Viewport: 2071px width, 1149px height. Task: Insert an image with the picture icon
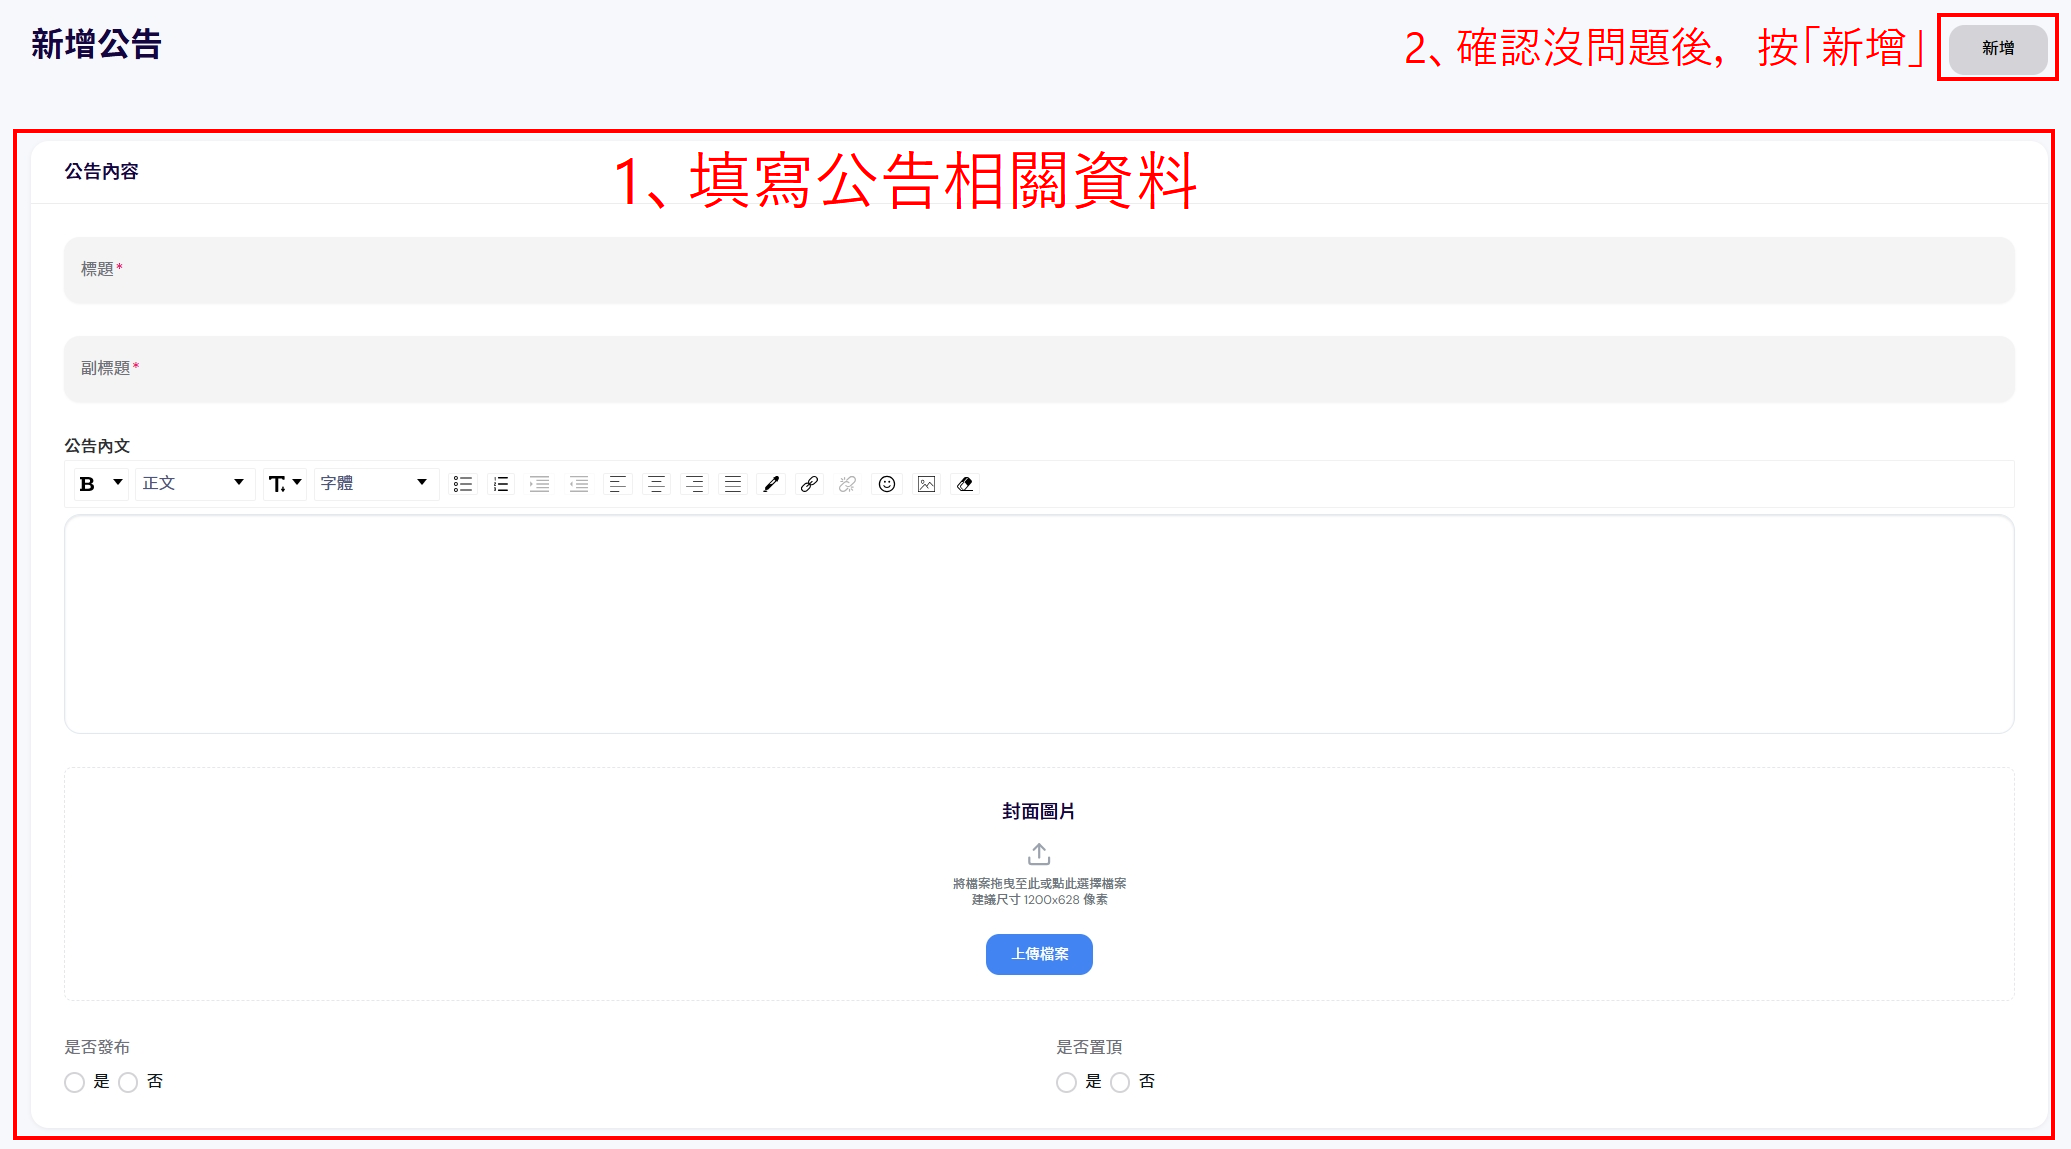[x=927, y=484]
